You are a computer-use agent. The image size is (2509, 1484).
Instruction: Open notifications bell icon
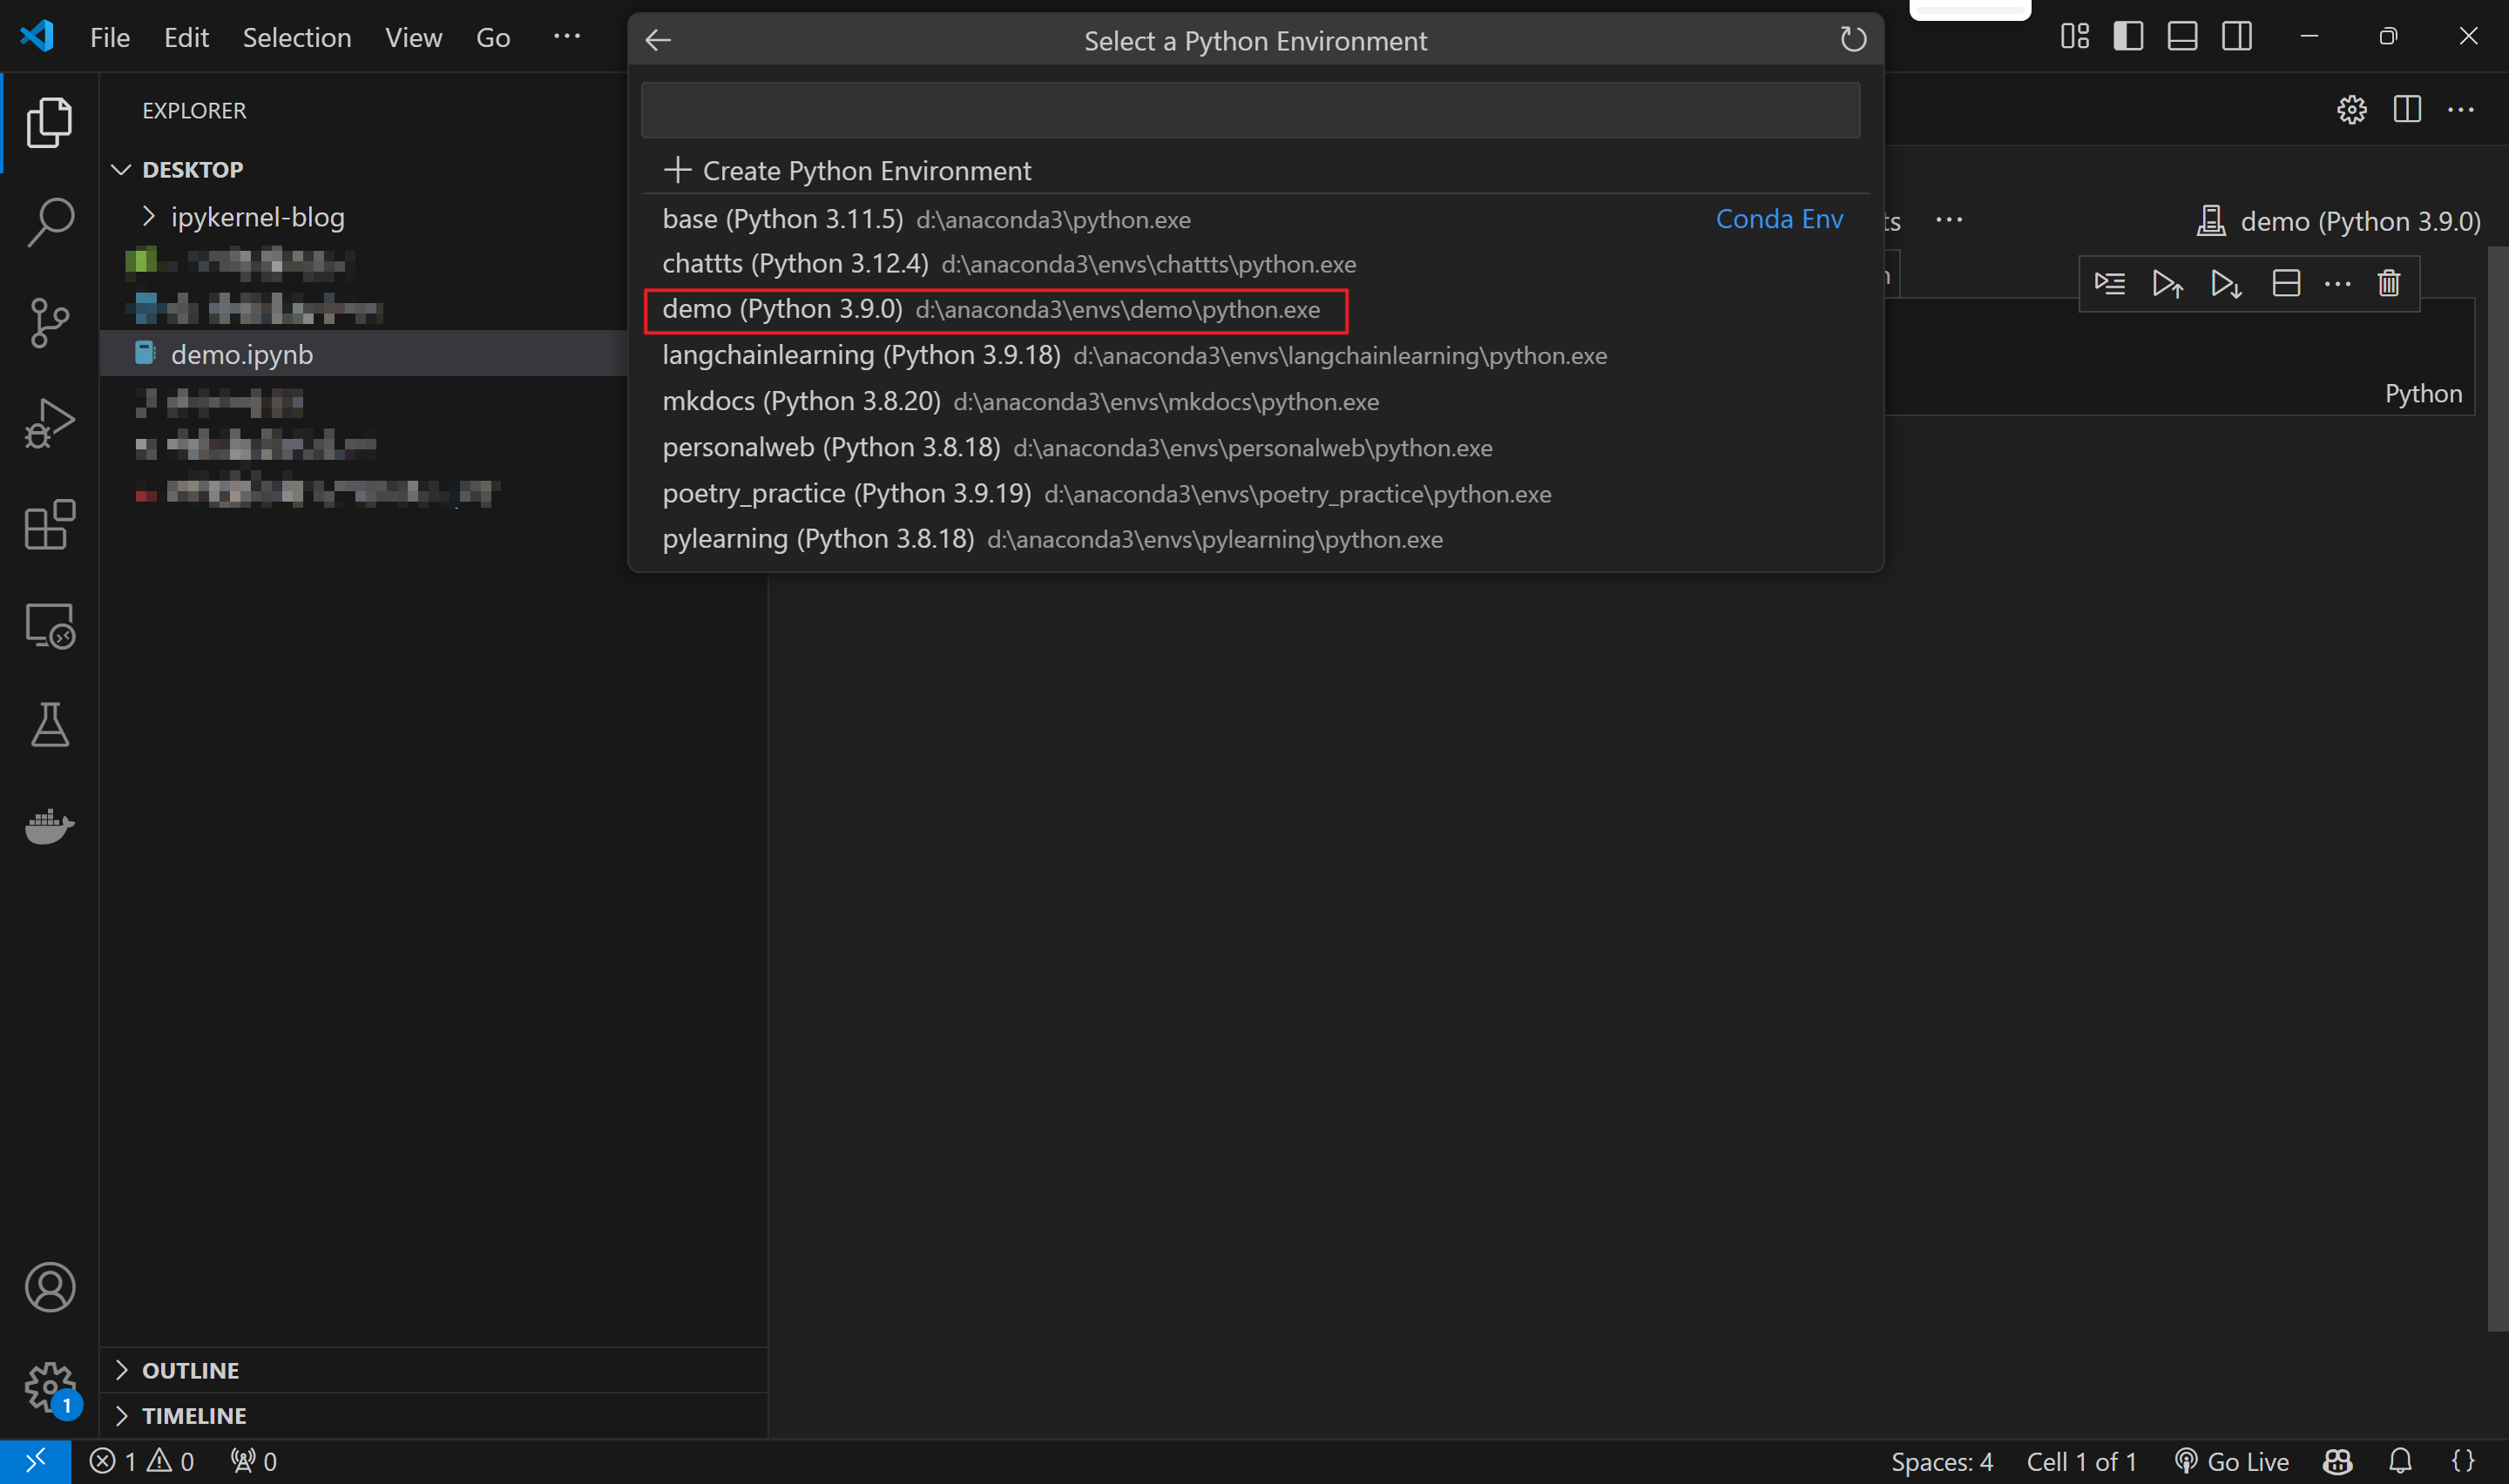pos(2400,1462)
